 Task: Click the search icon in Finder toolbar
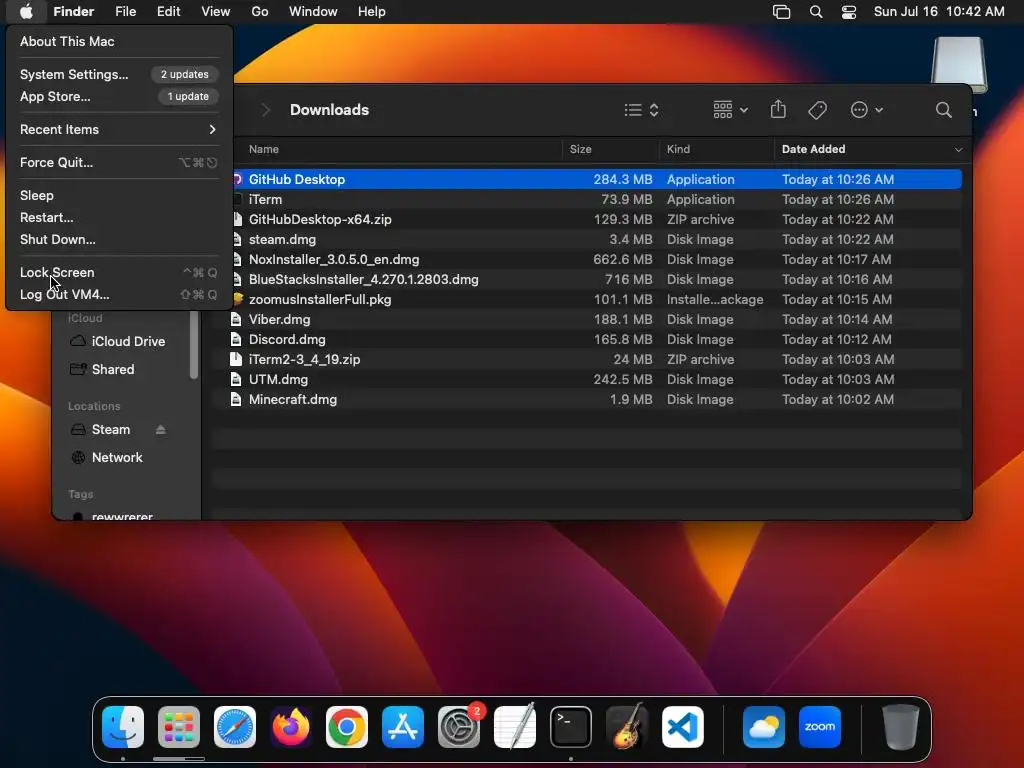(943, 110)
